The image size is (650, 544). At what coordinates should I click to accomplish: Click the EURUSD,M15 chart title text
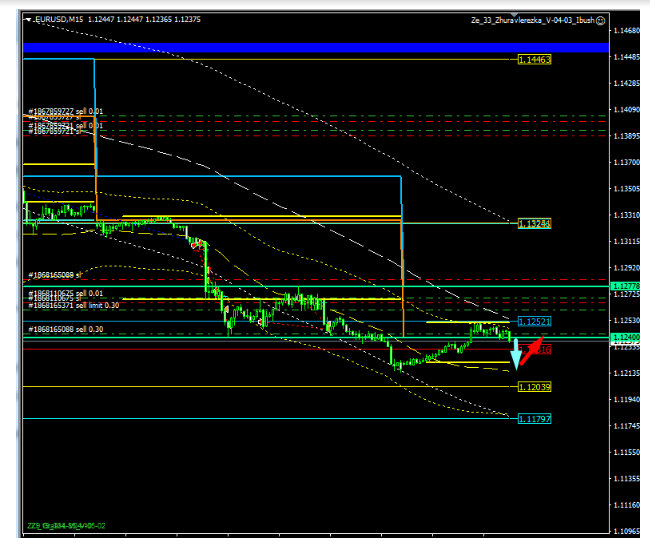58,19
